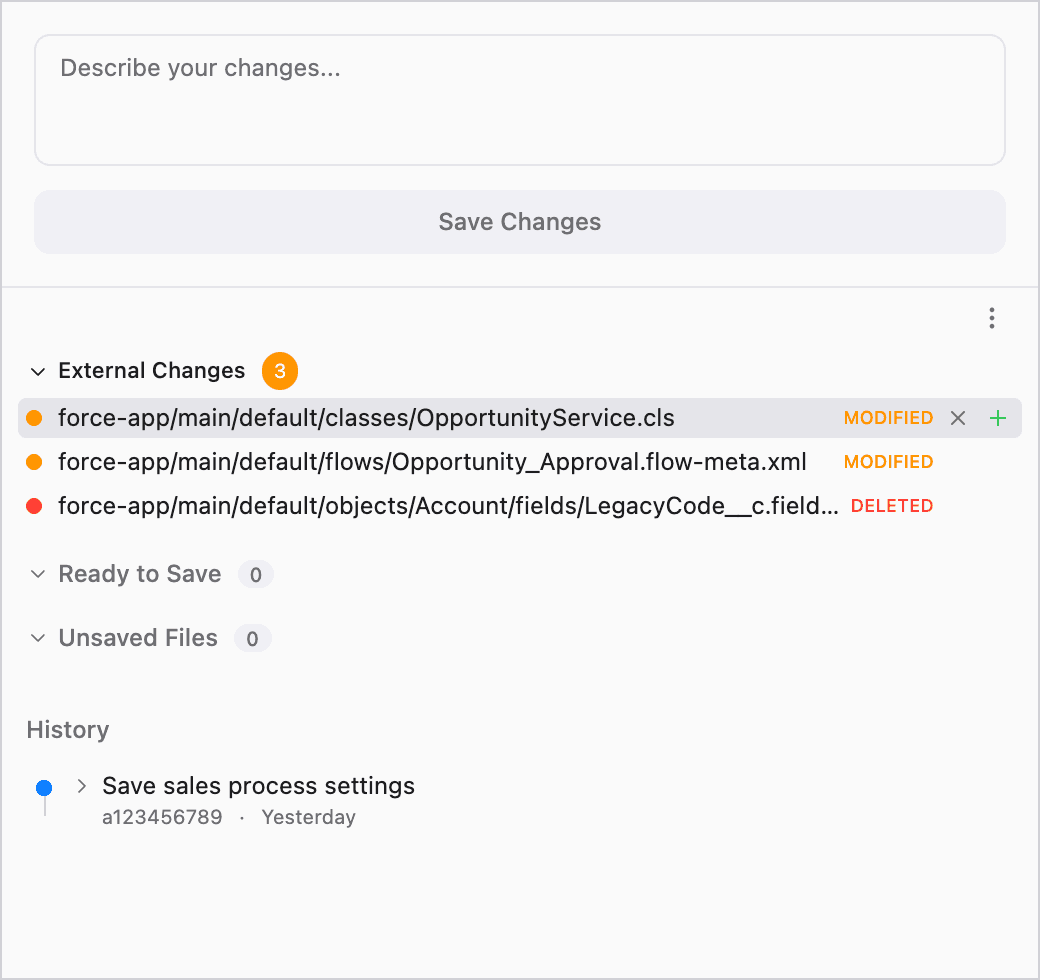
Task: Collapse the Unsaved Files section
Action: pos(38,638)
